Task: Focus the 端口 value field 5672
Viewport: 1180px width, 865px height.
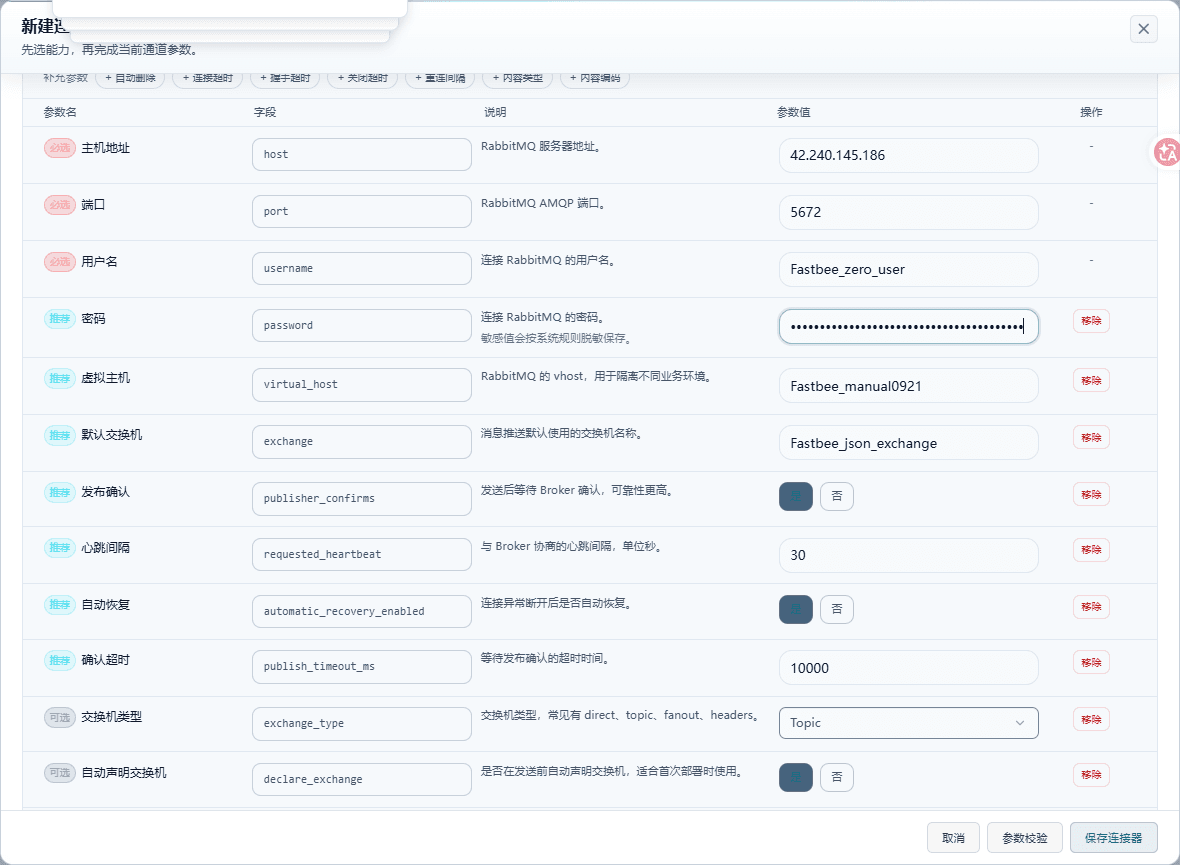Action: click(908, 212)
